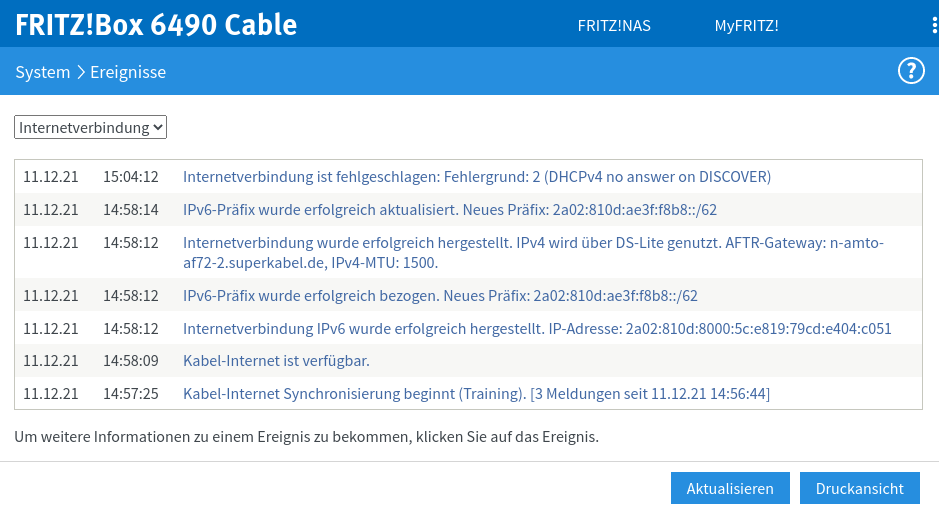Click the FRITZ!Box 6490 Cable title
Viewport: 939px width, 510px height.
tap(156, 25)
